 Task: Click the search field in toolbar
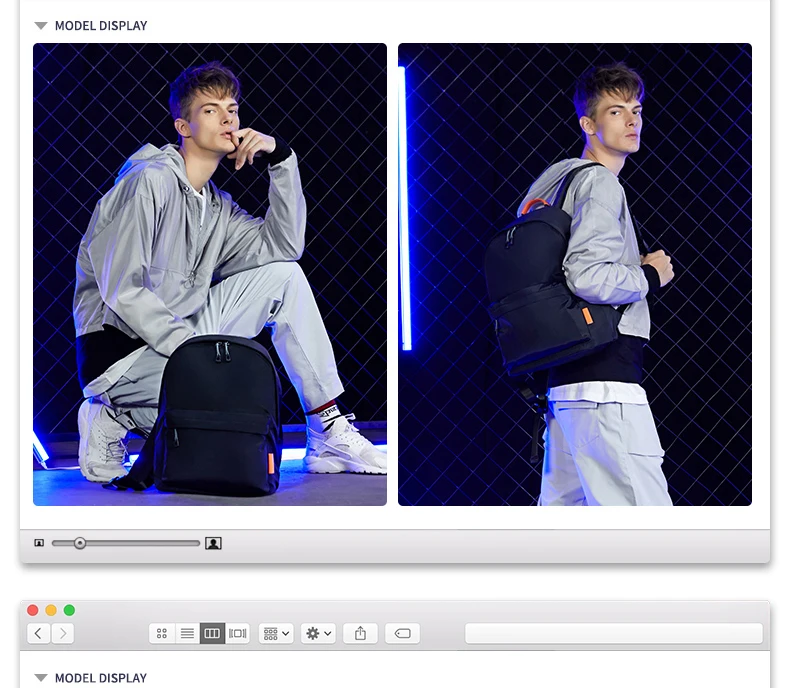tap(614, 633)
